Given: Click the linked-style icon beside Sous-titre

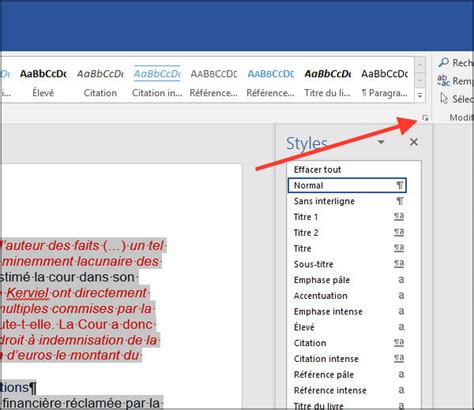Looking at the screenshot, I should pyautogui.click(x=399, y=264).
